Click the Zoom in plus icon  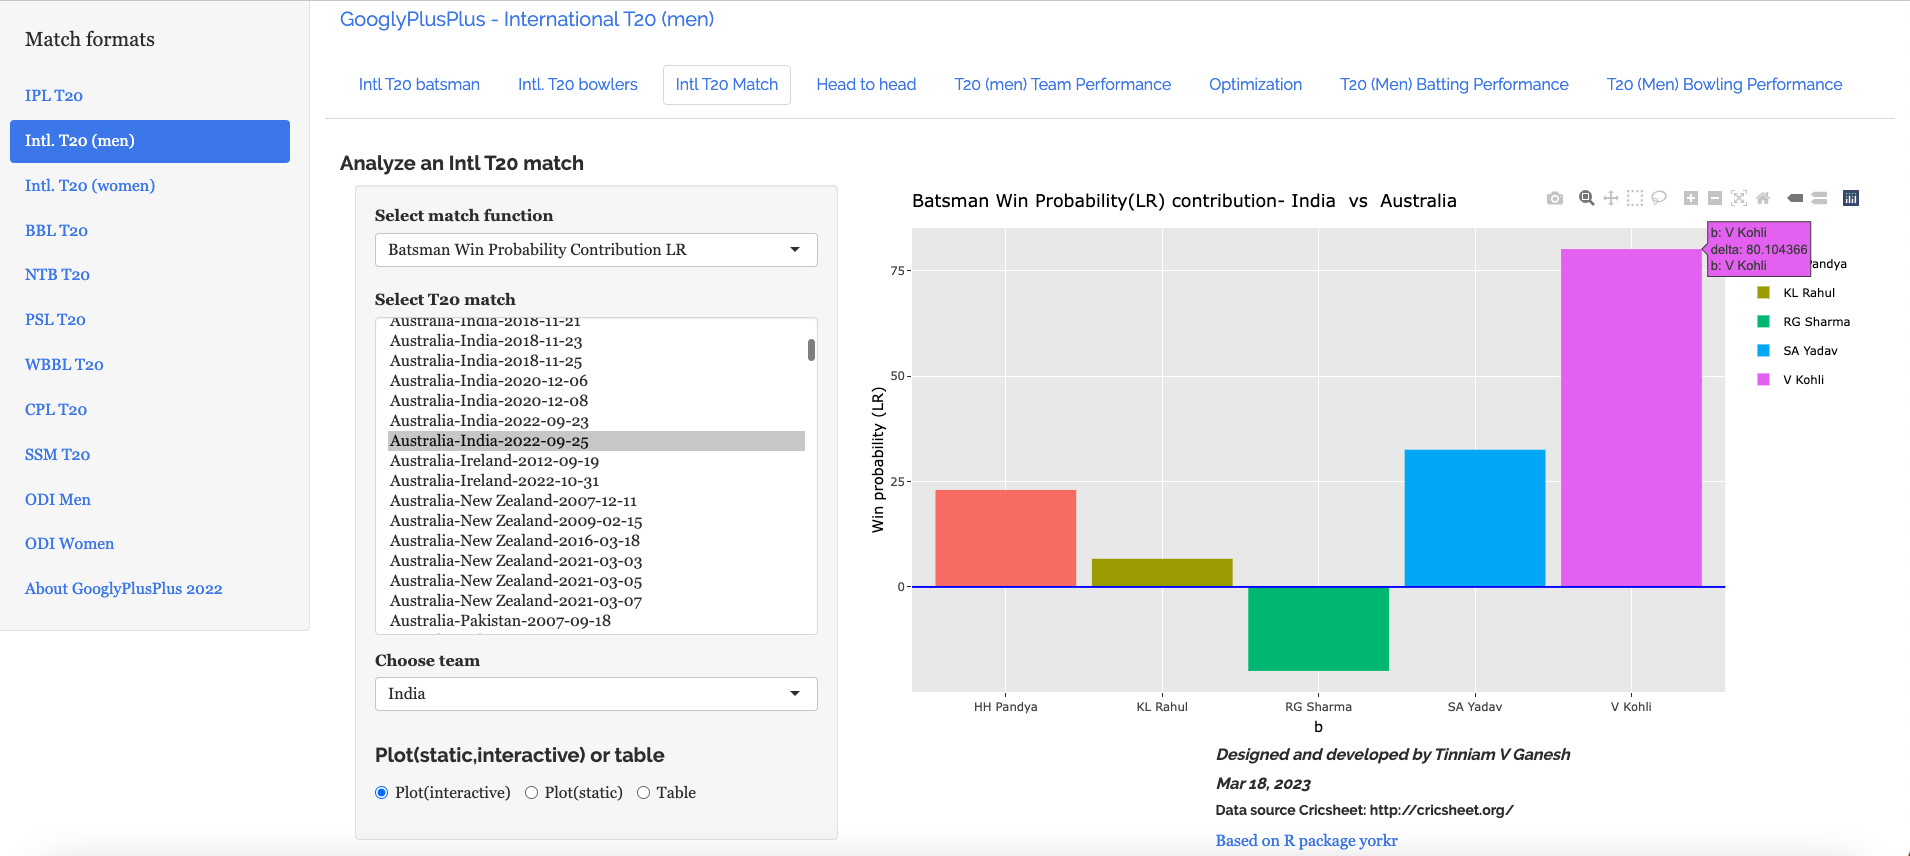(x=1690, y=198)
